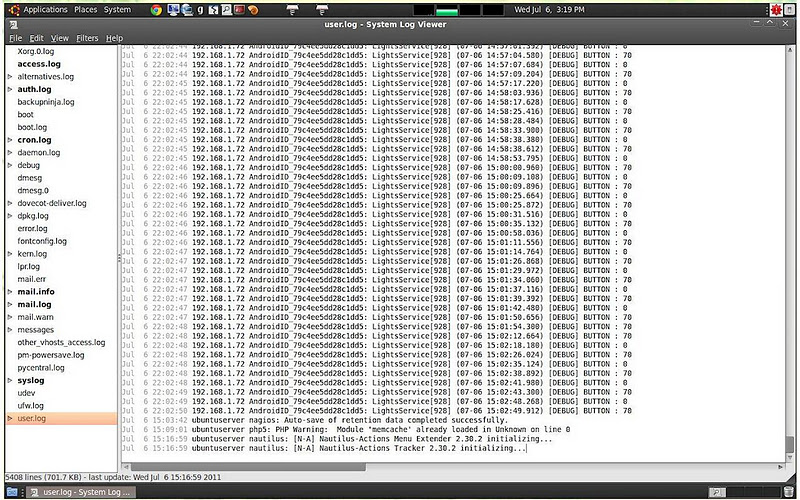
Task: Open the System panel menu
Action: click(x=117, y=10)
